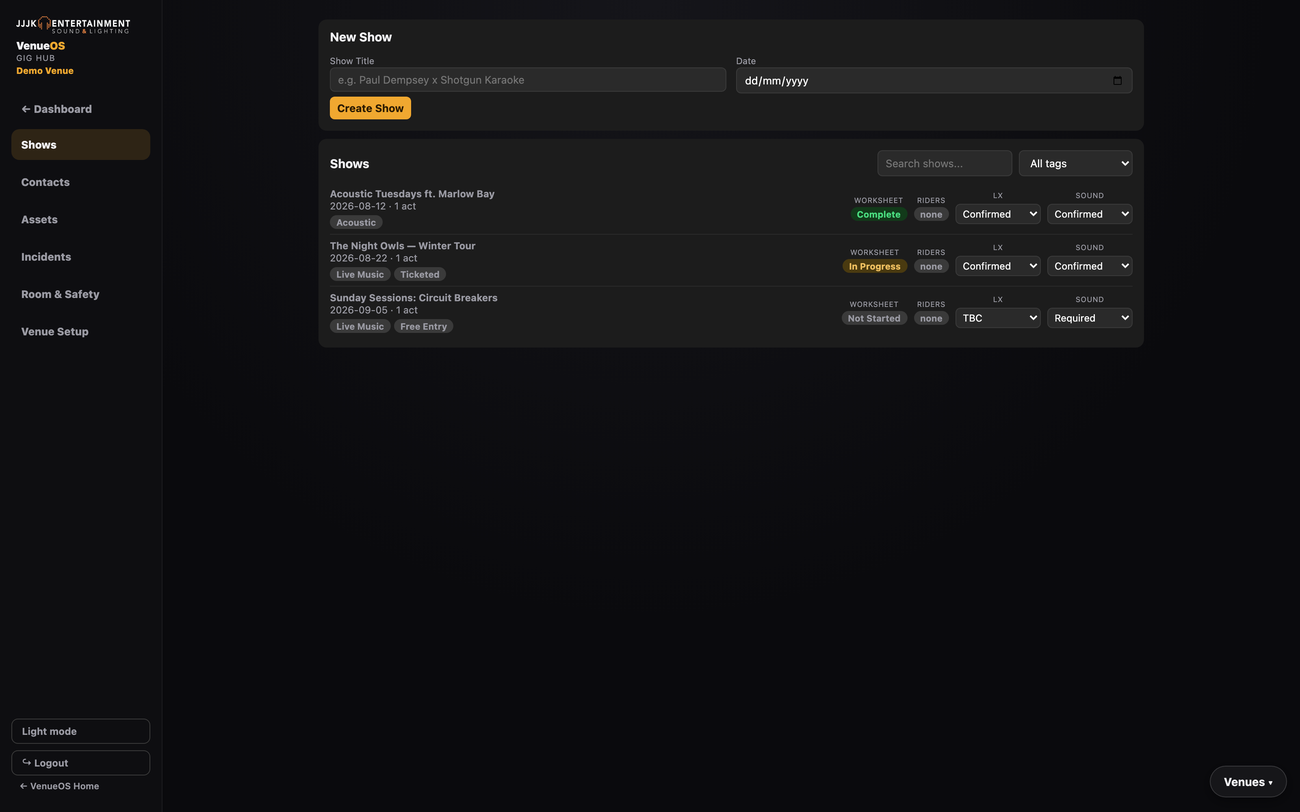
Task: Open the Contacts section
Action: click(x=81, y=182)
